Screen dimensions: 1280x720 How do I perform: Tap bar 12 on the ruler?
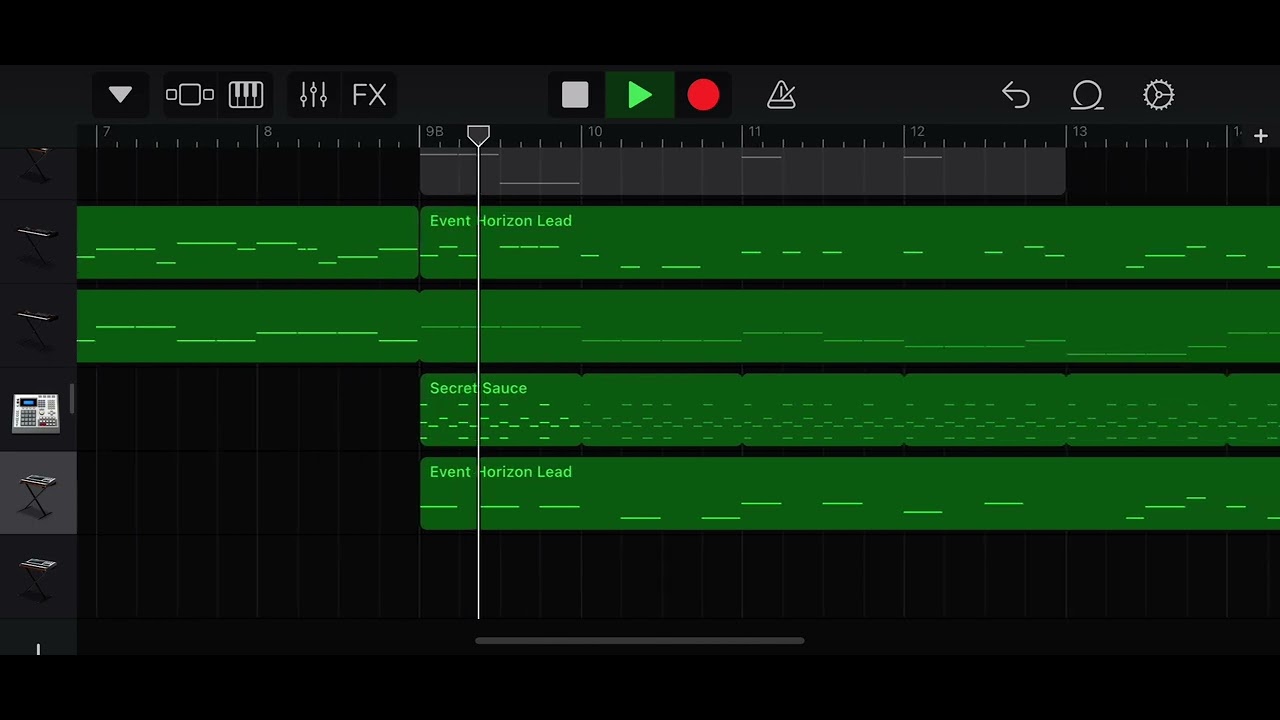click(917, 131)
